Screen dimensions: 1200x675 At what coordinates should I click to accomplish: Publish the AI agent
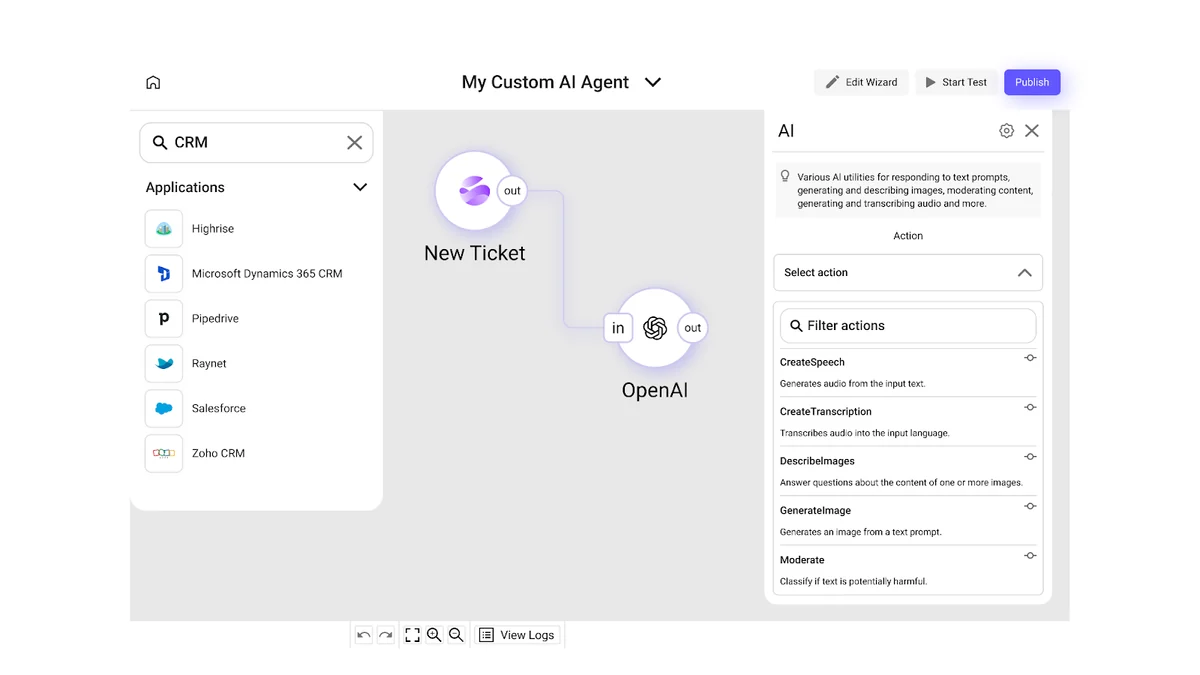[1032, 82]
